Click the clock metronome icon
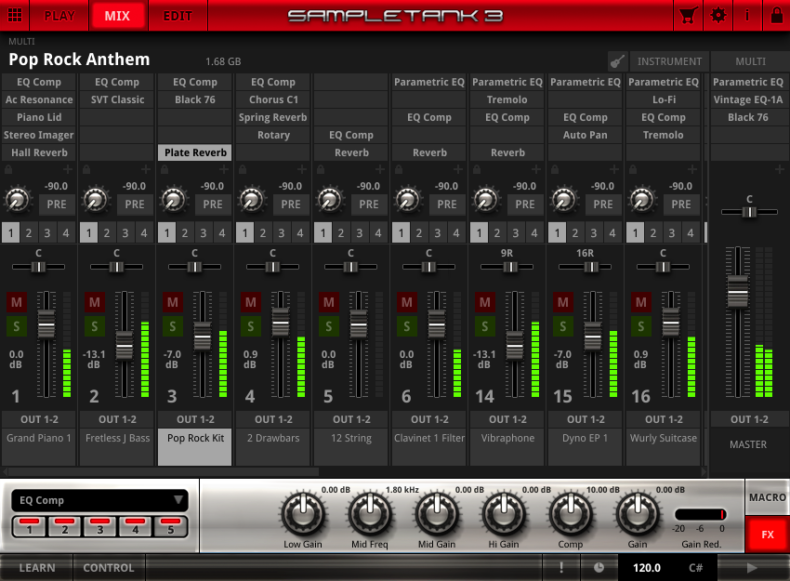 tap(599, 568)
